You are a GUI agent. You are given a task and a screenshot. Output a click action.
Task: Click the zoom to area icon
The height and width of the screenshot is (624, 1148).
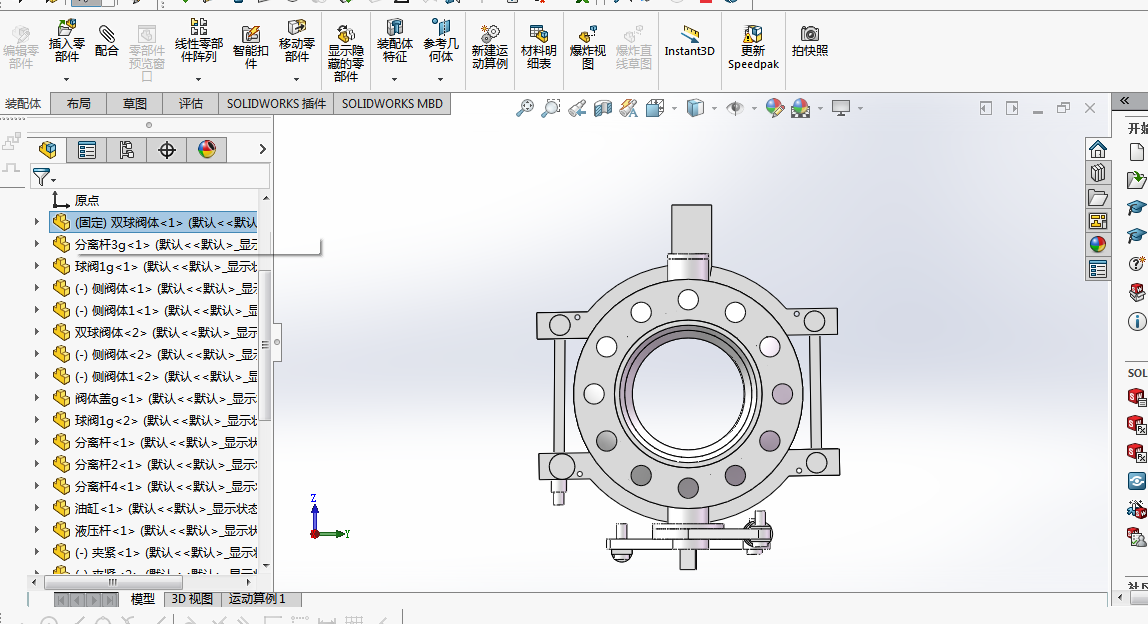[x=551, y=108]
